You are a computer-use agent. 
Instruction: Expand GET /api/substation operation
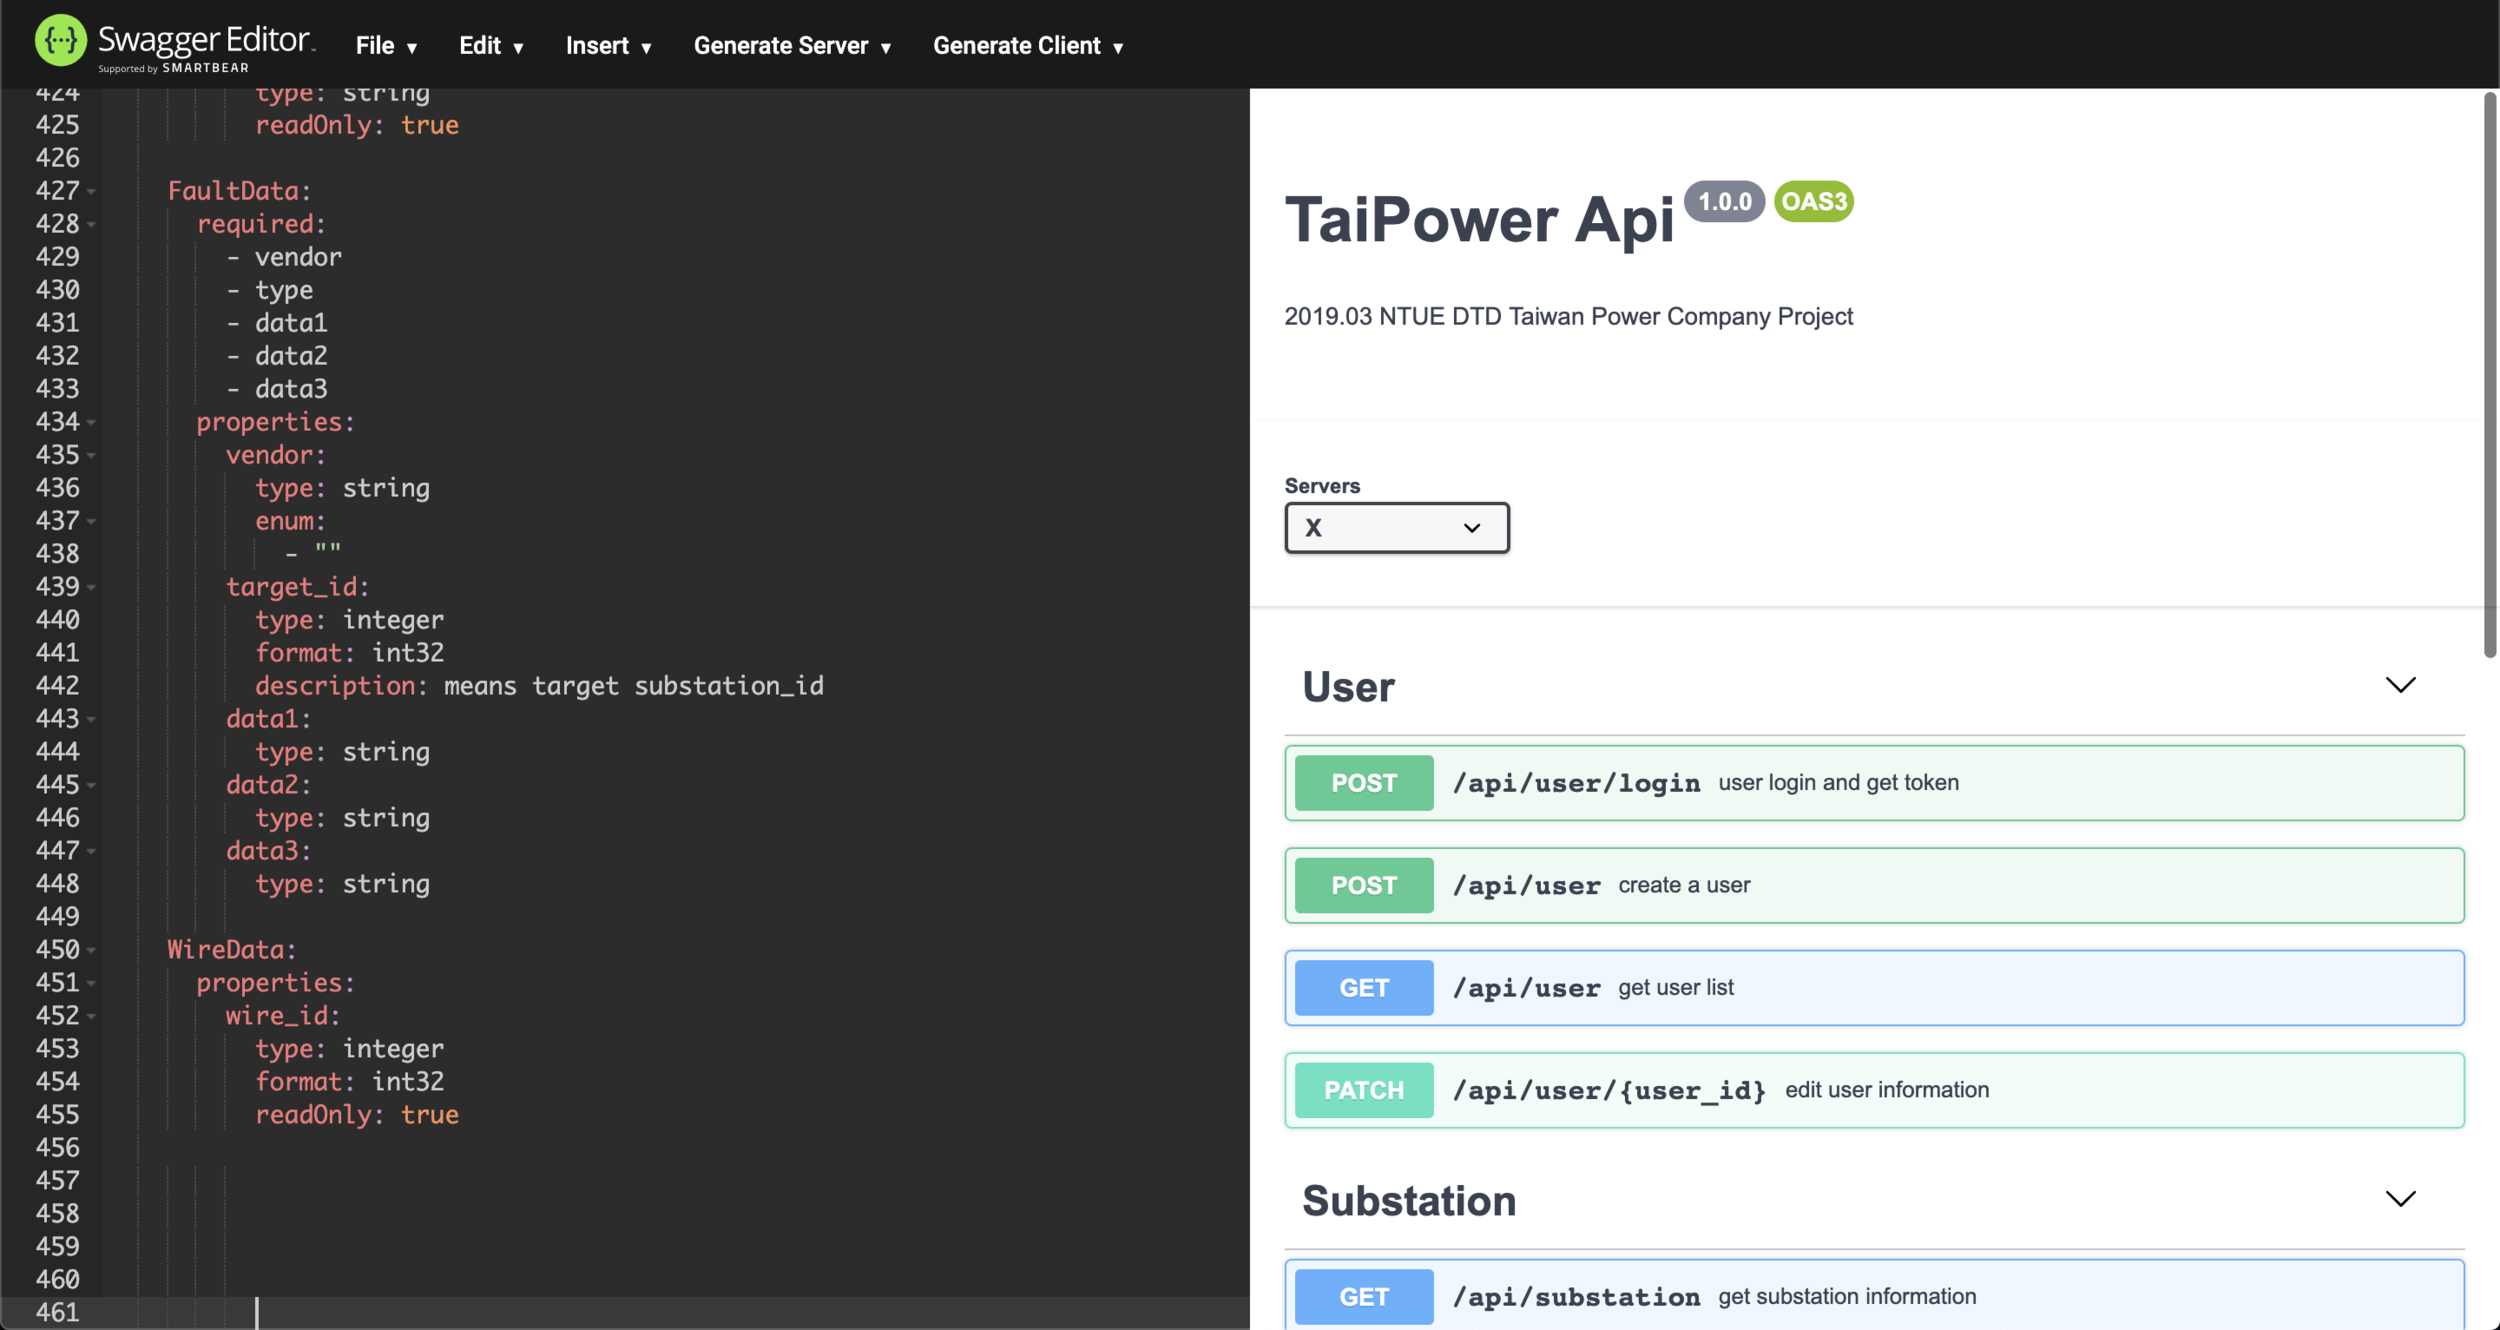1873,1296
